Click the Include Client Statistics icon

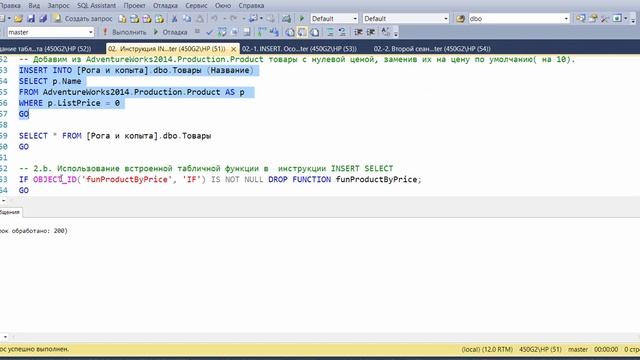tap(274, 32)
